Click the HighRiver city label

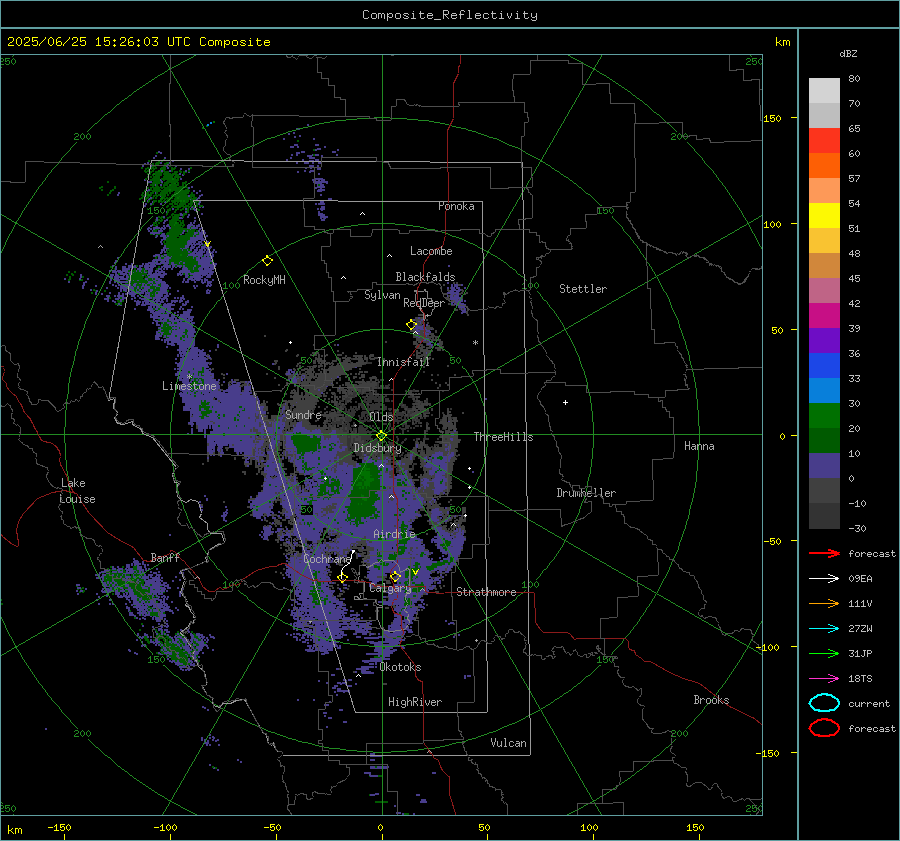coord(415,702)
